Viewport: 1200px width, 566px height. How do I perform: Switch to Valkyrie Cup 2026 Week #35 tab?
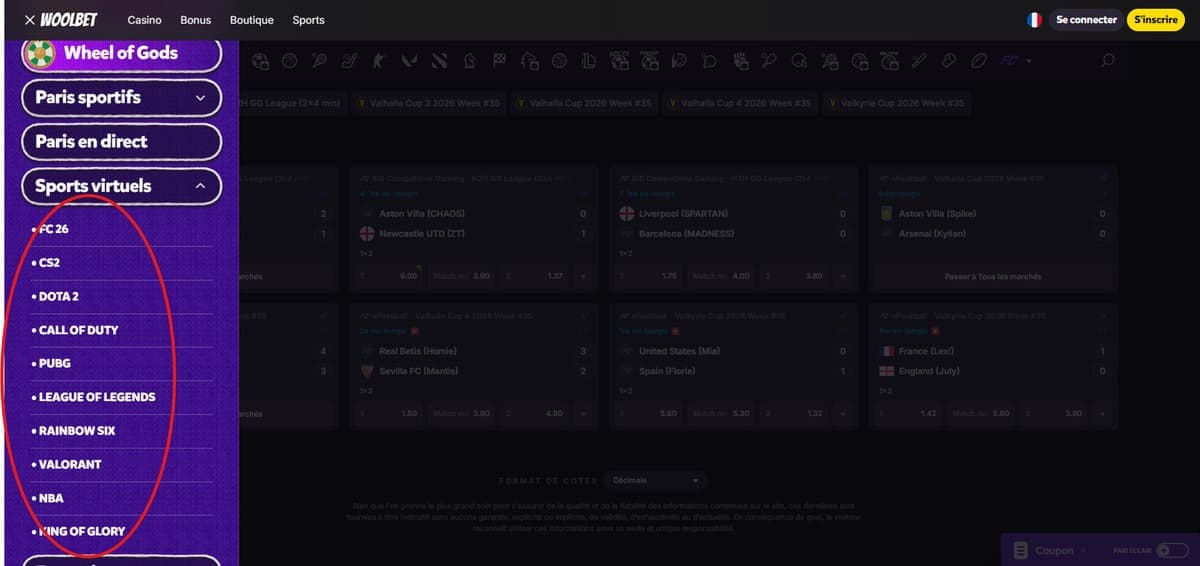coord(896,103)
